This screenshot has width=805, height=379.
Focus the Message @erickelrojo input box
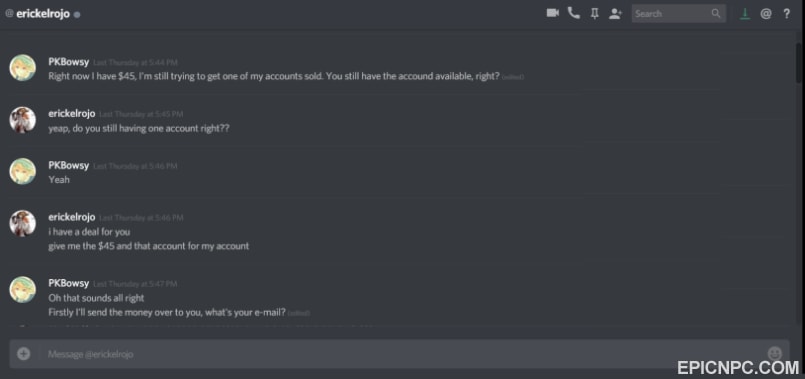(399, 354)
